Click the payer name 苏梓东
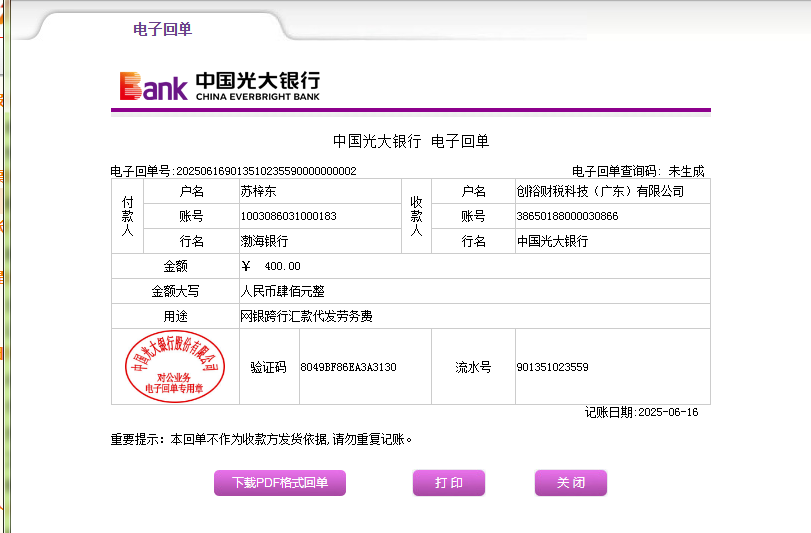This screenshot has height=533, width=811. coord(258,191)
